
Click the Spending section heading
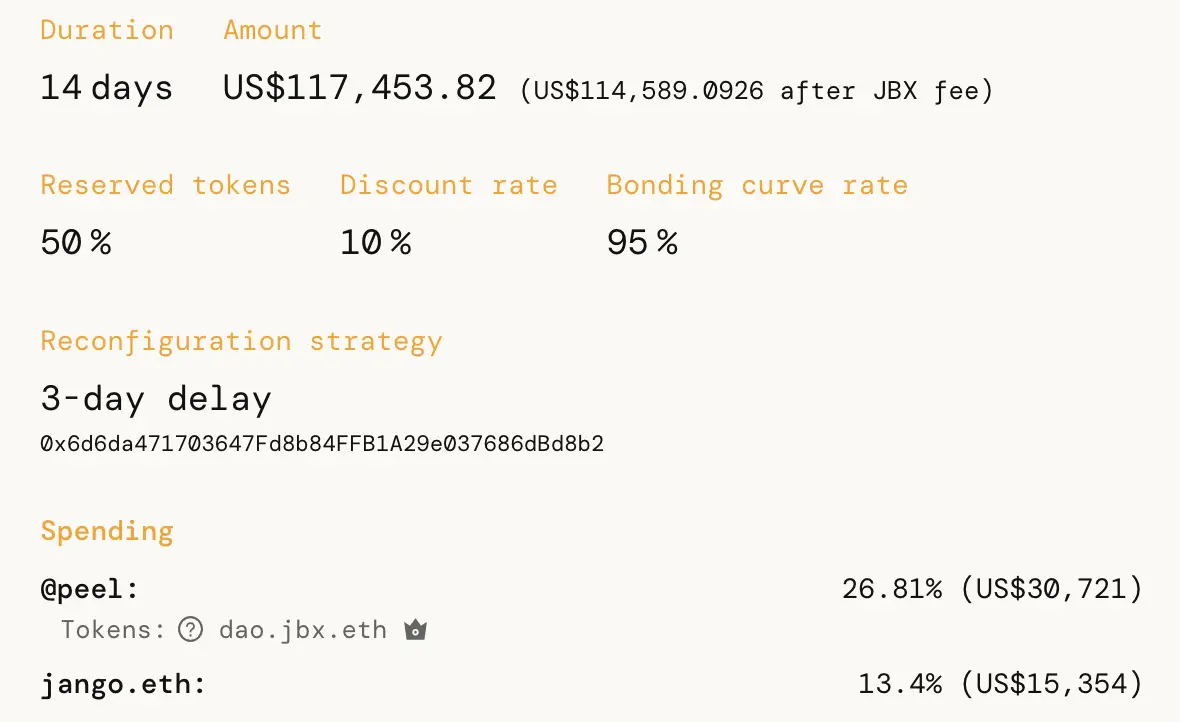pos(107,530)
